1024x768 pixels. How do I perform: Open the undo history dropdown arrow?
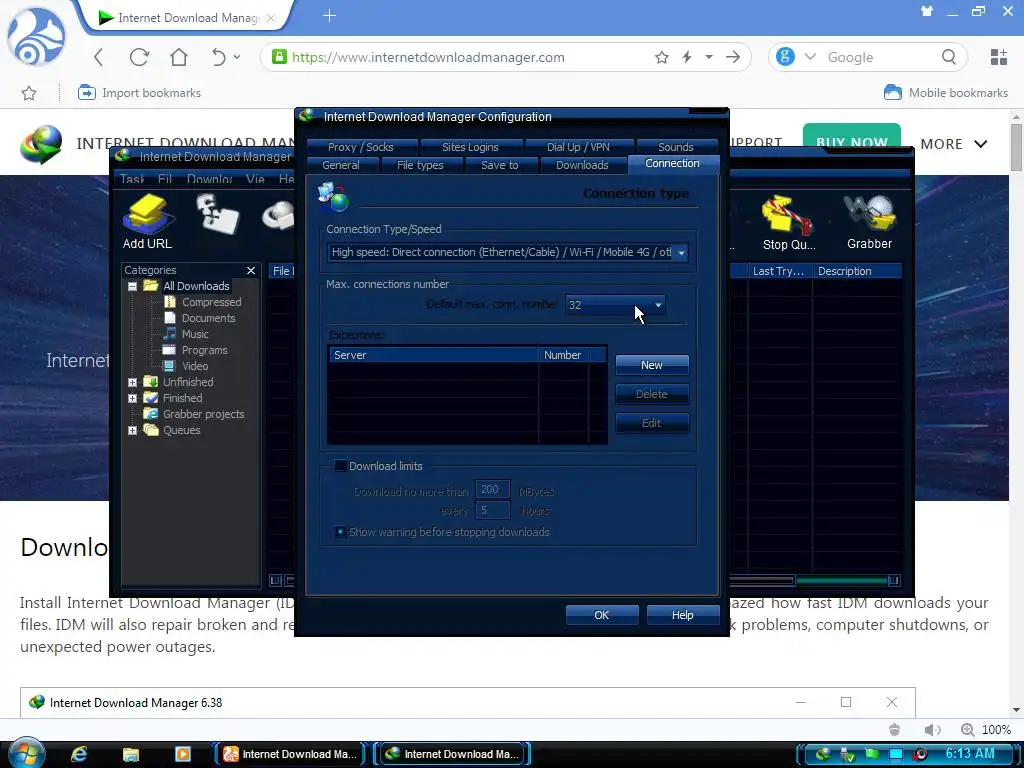coord(237,57)
